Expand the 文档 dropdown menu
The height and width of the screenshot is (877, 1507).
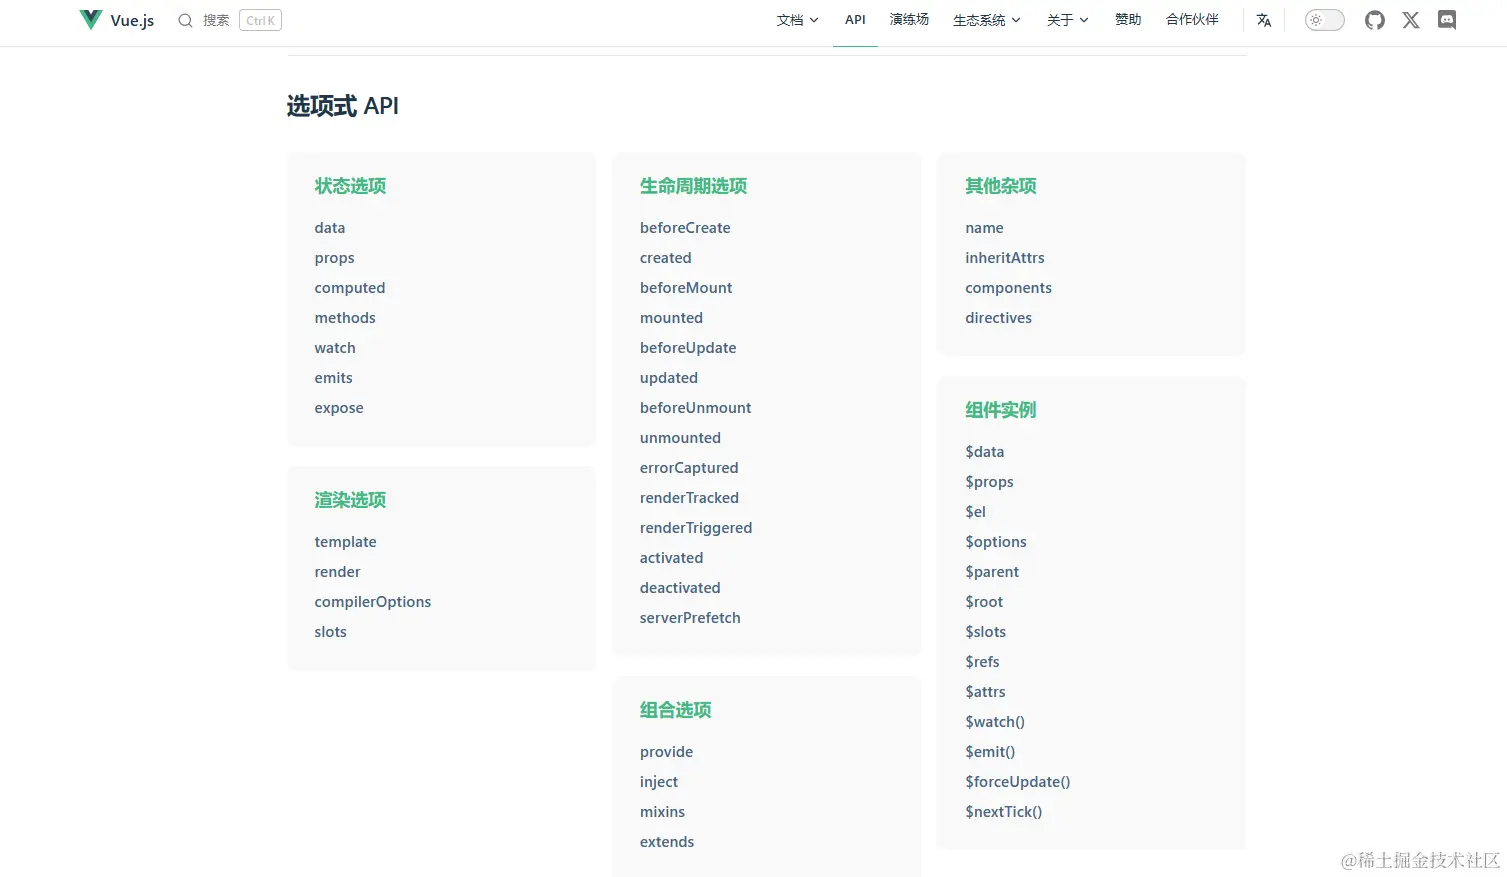tap(798, 20)
